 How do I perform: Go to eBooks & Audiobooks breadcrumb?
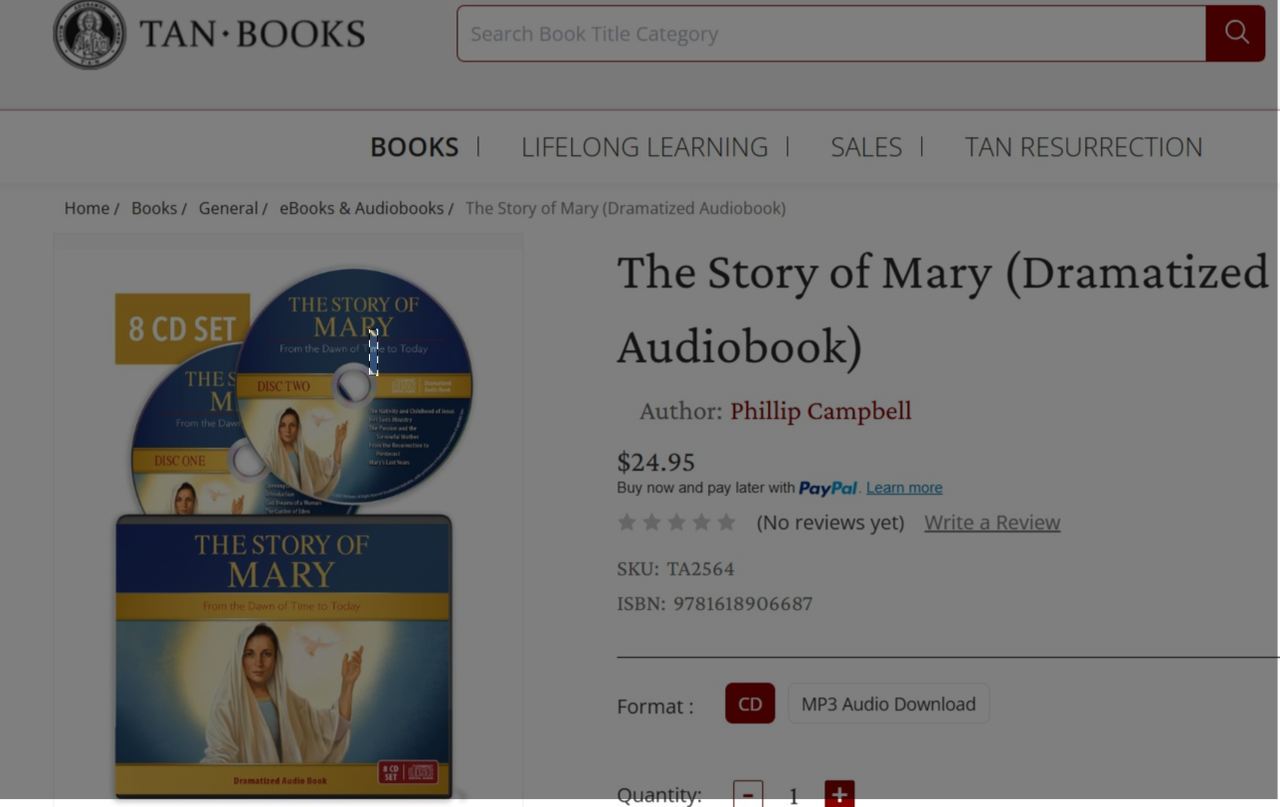coord(361,208)
